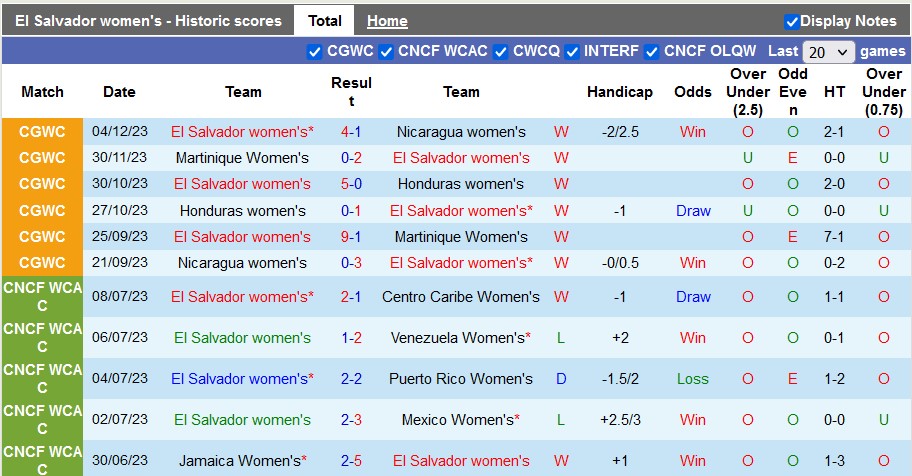Click the 9-1 result against Martinique
Viewport: 912px width, 476px height.
[351, 237]
